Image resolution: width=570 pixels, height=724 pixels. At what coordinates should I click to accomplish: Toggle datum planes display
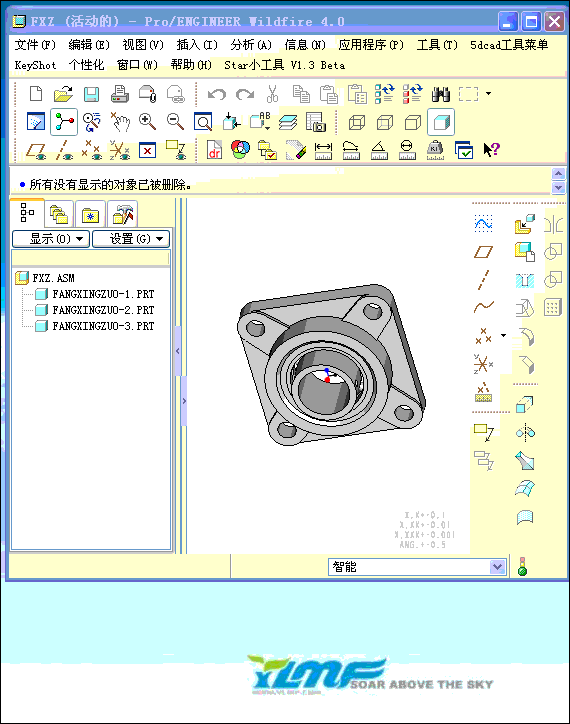(36, 151)
